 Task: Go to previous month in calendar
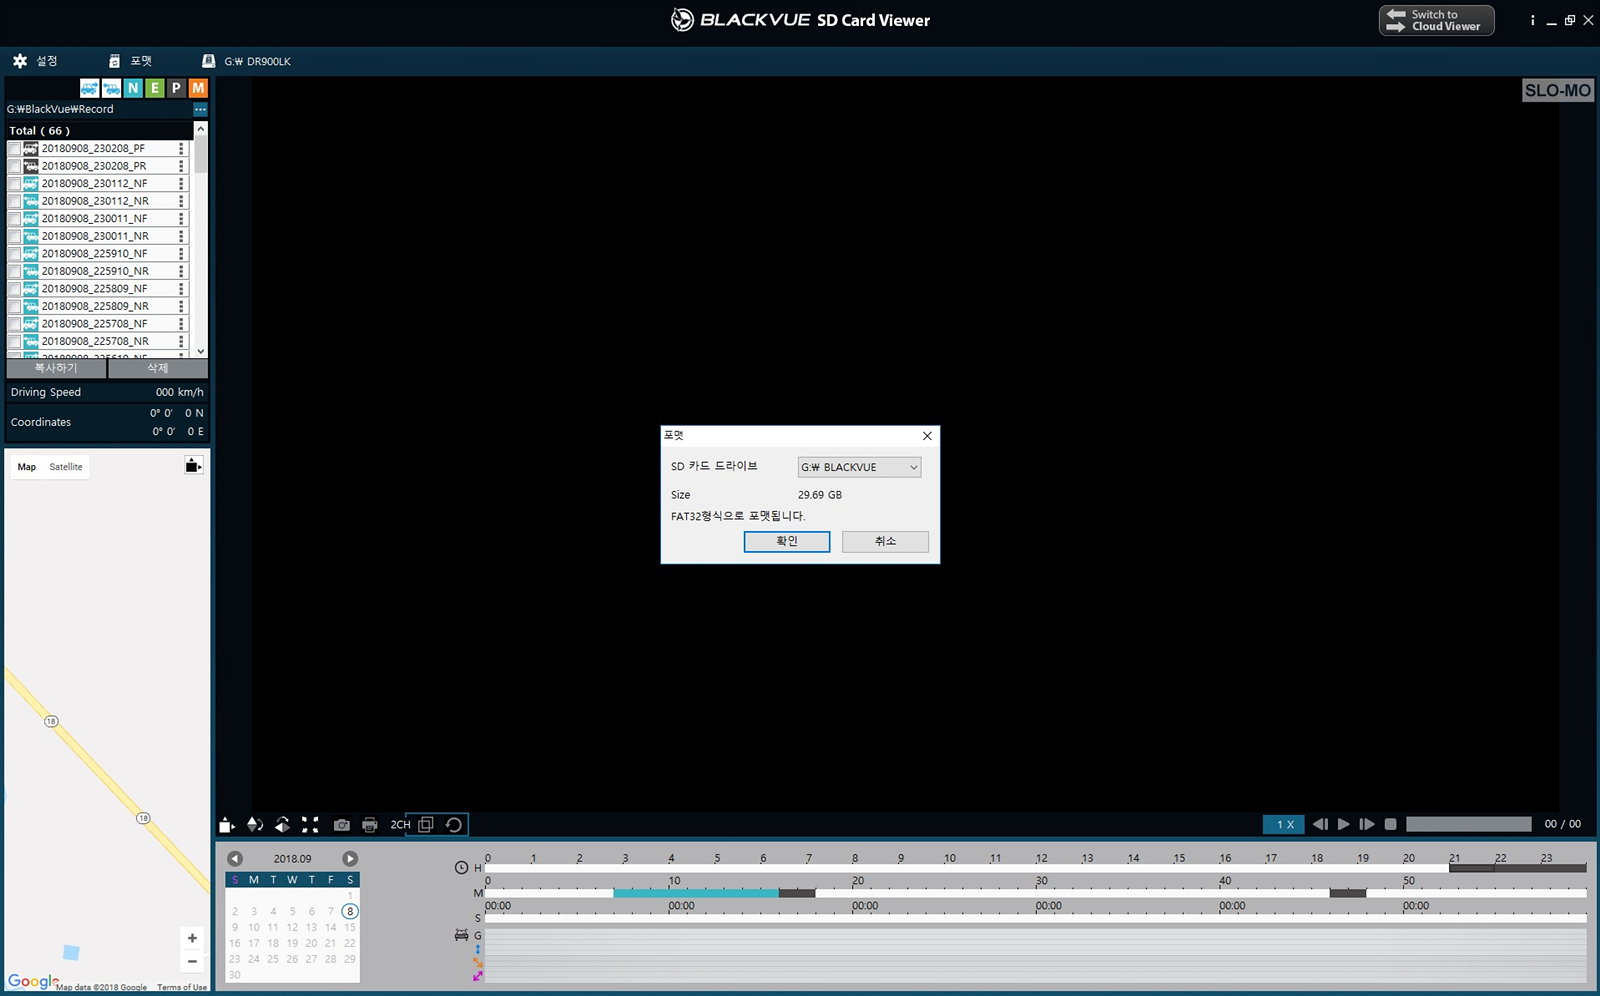click(x=235, y=859)
